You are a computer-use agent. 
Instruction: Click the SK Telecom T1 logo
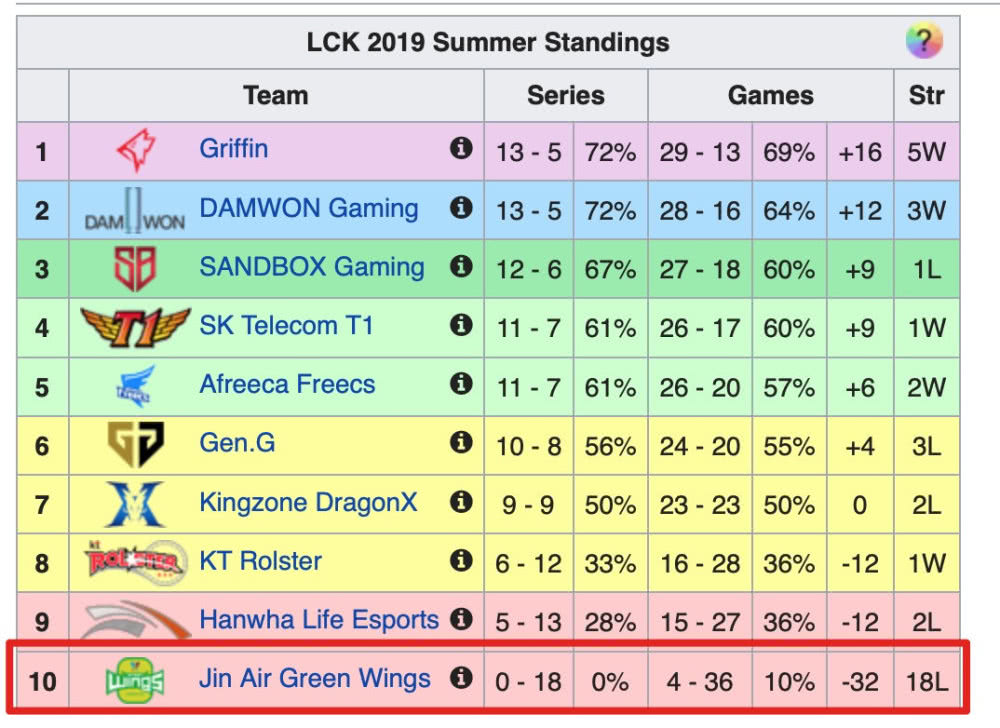click(x=135, y=326)
